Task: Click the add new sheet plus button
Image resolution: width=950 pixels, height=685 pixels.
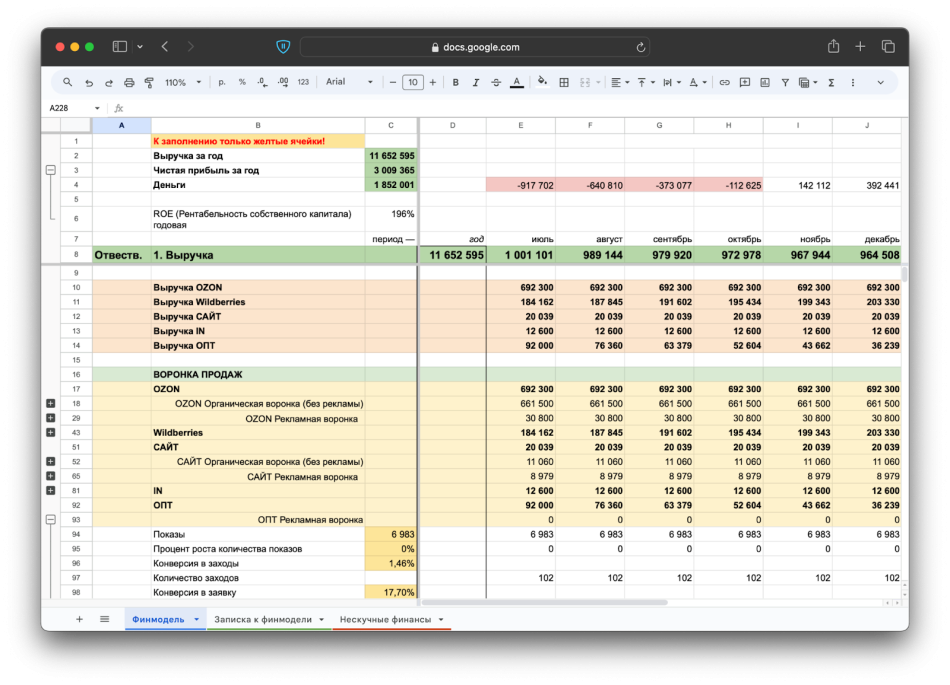Action: pos(80,620)
